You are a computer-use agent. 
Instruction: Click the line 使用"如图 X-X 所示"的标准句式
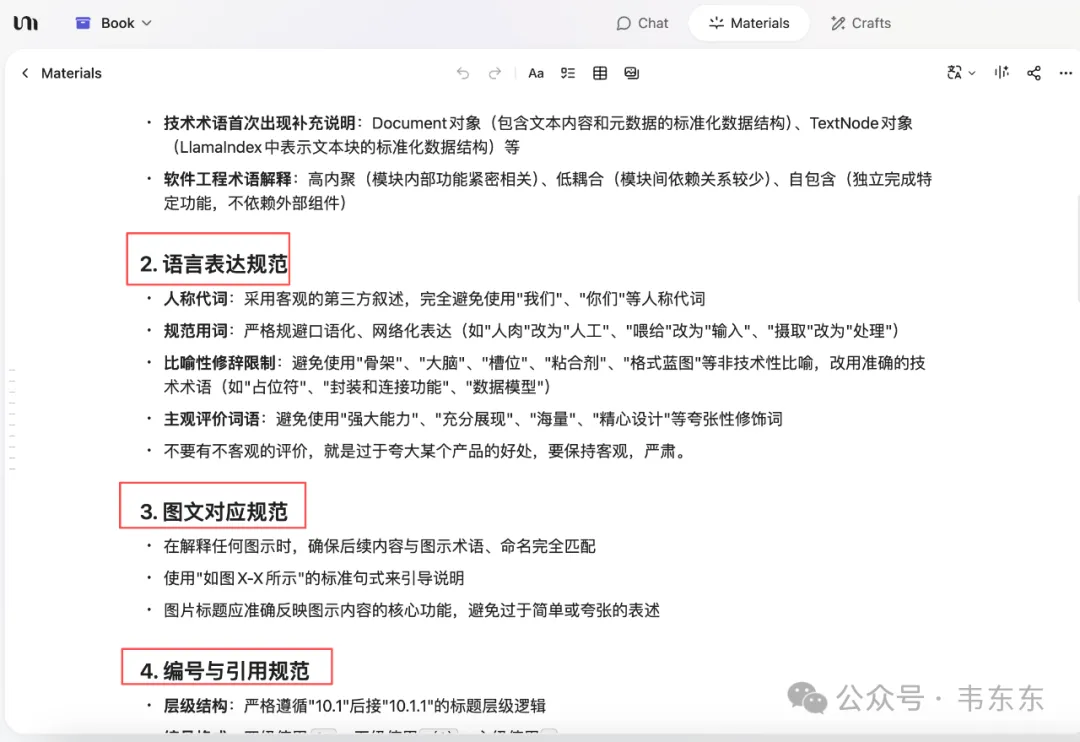pos(314,578)
